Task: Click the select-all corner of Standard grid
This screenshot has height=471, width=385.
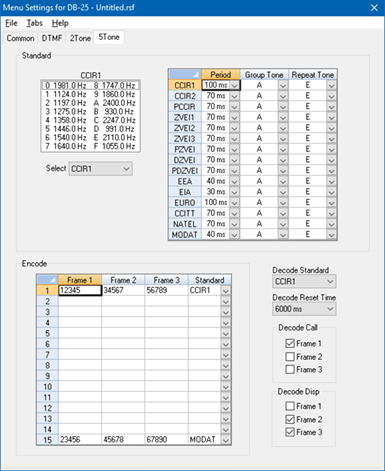Action: pos(185,75)
